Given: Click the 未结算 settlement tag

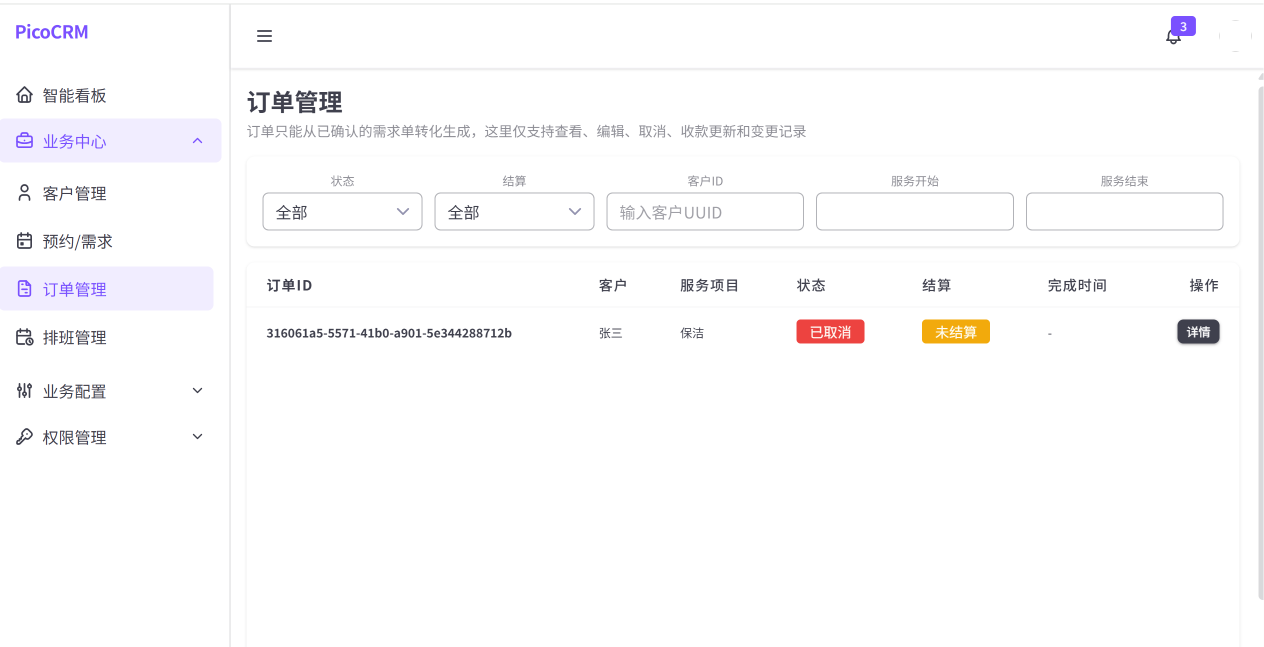Looking at the screenshot, I should (x=956, y=332).
